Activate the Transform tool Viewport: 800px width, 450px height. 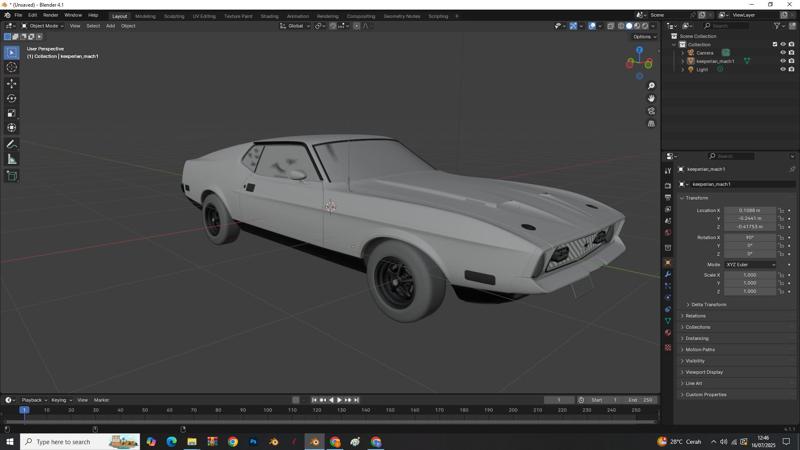tap(12, 128)
